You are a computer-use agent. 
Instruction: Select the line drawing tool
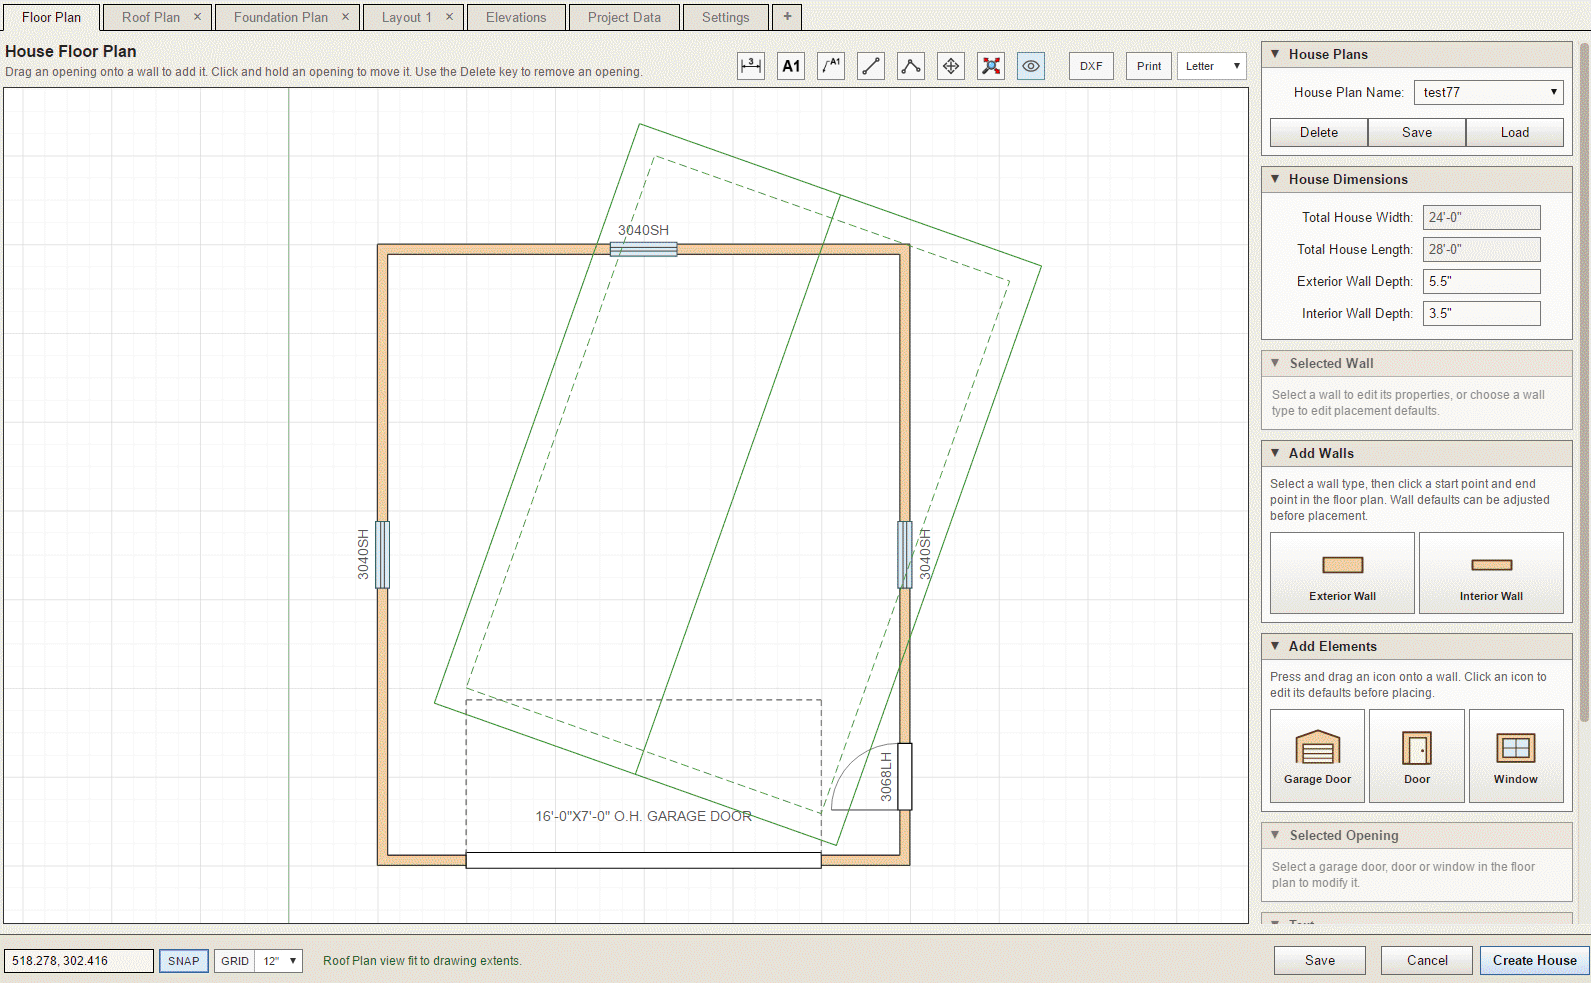(871, 66)
